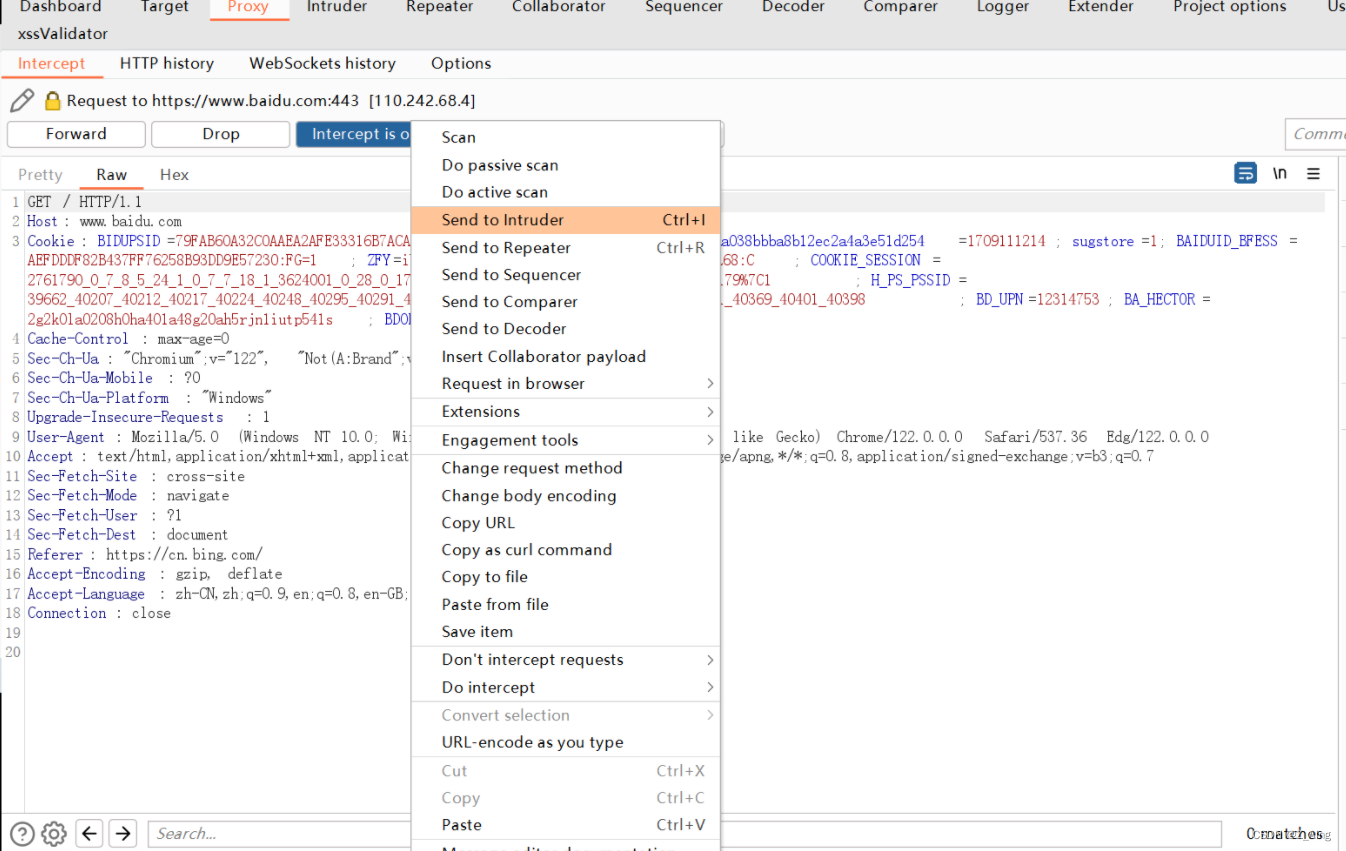Click the Forward button
This screenshot has height=851, width=1346.
pyautogui.click(x=75, y=133)
